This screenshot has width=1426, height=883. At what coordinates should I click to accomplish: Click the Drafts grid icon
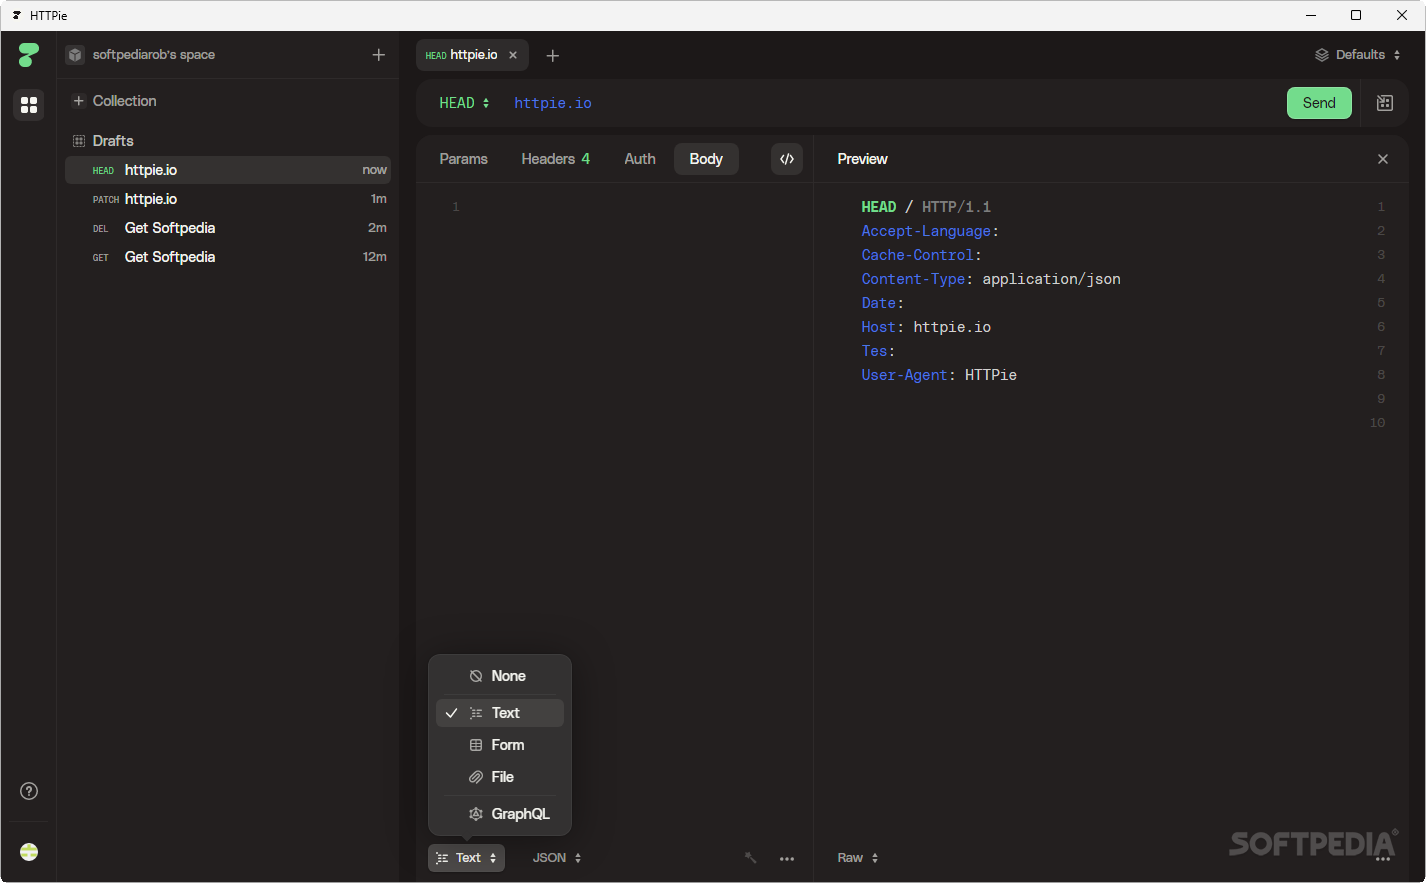tap(79, 141)
